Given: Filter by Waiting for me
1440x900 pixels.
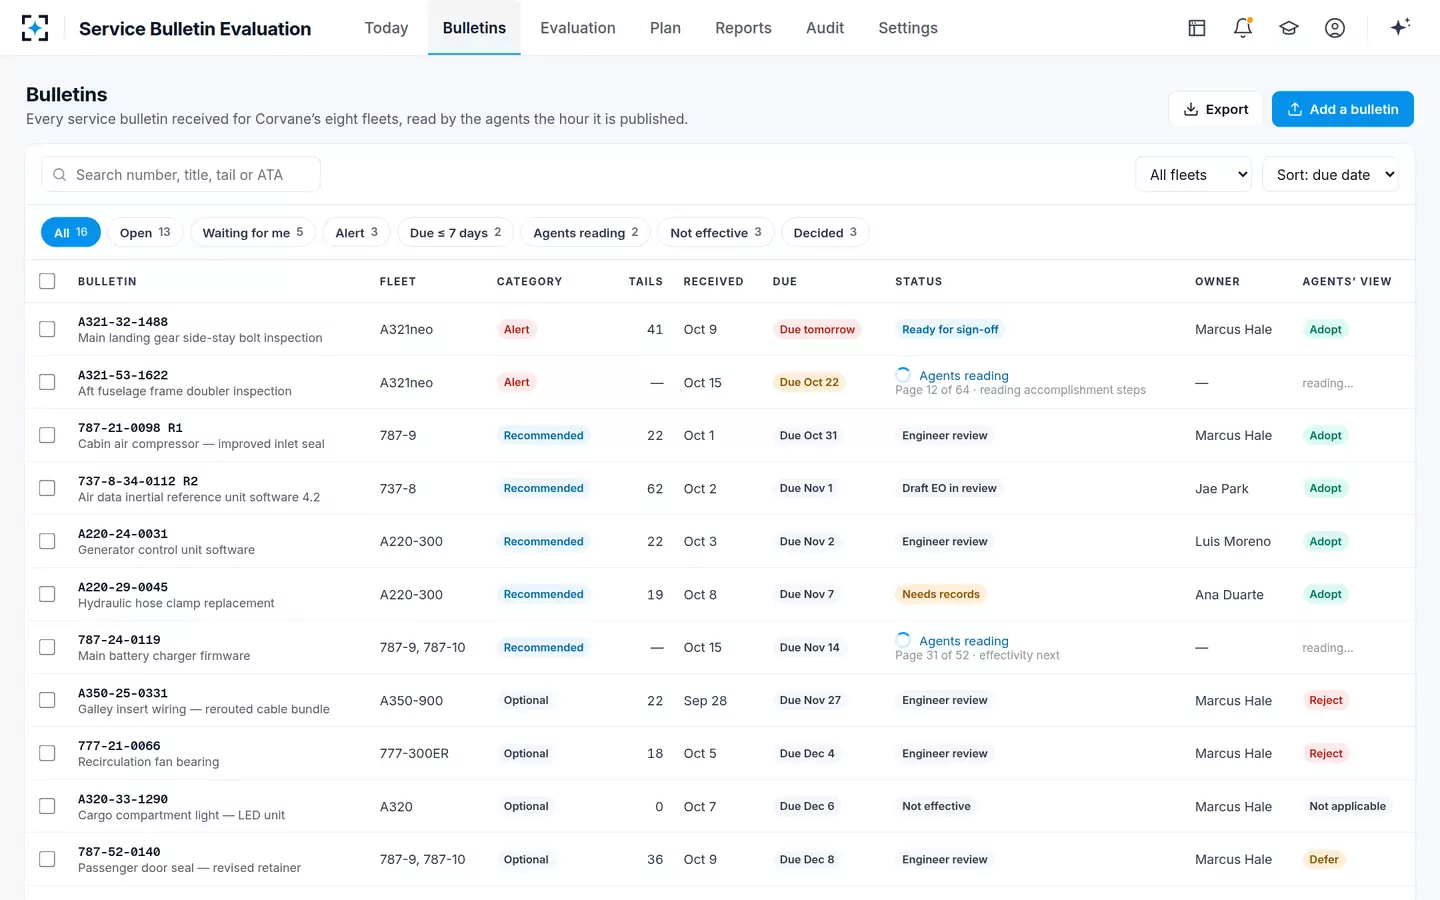Looking at the screenshot, I should click(253, 233).
